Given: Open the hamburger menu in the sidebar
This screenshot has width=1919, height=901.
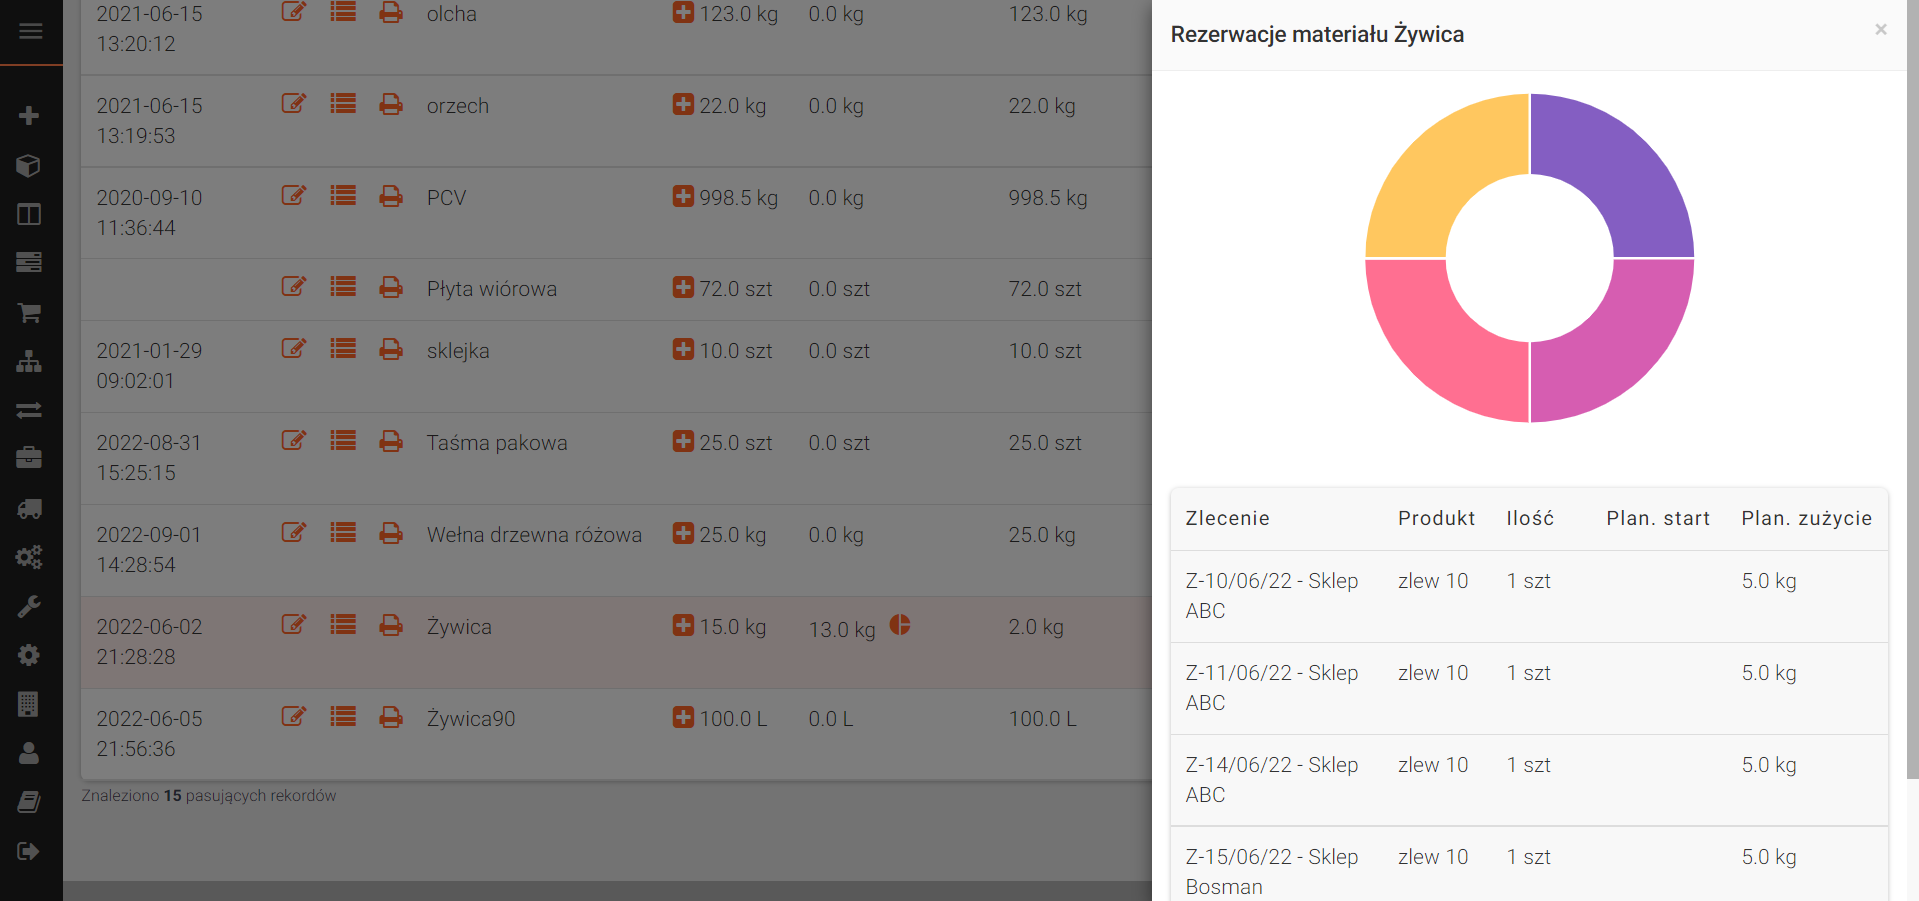Looking at the screenshot, I should tap(30, 31).
